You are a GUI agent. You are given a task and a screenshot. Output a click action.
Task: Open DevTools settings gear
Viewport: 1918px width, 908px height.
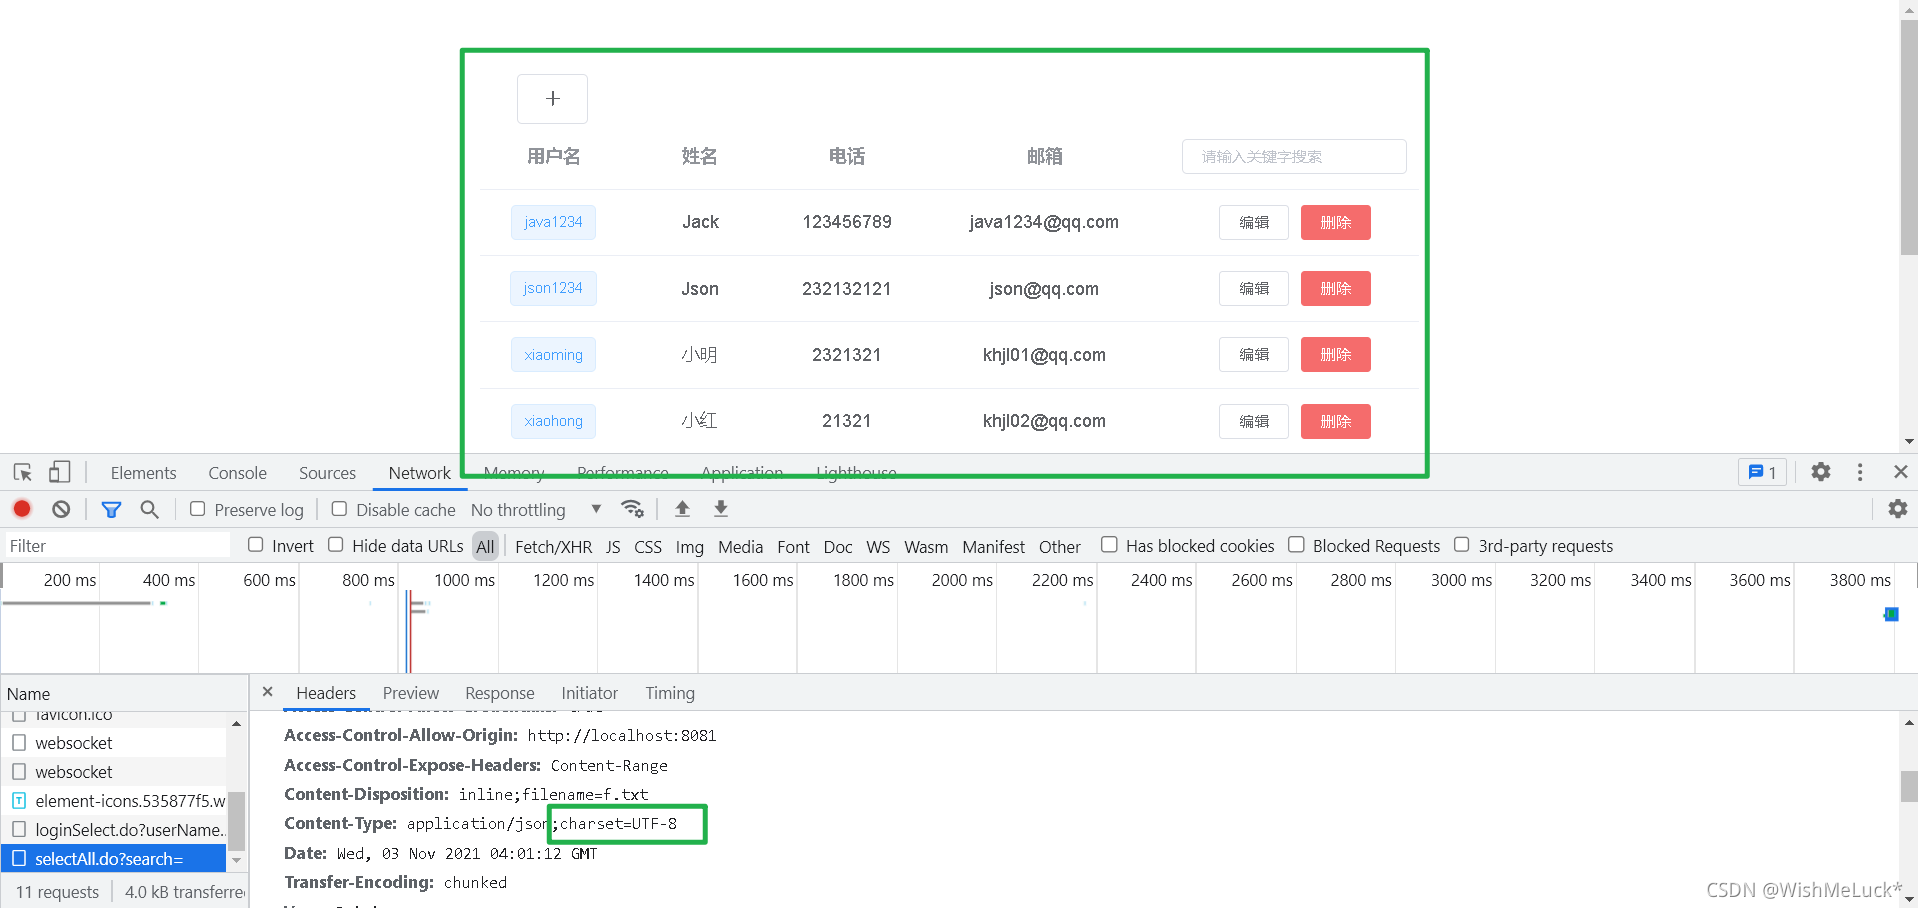1821,472
